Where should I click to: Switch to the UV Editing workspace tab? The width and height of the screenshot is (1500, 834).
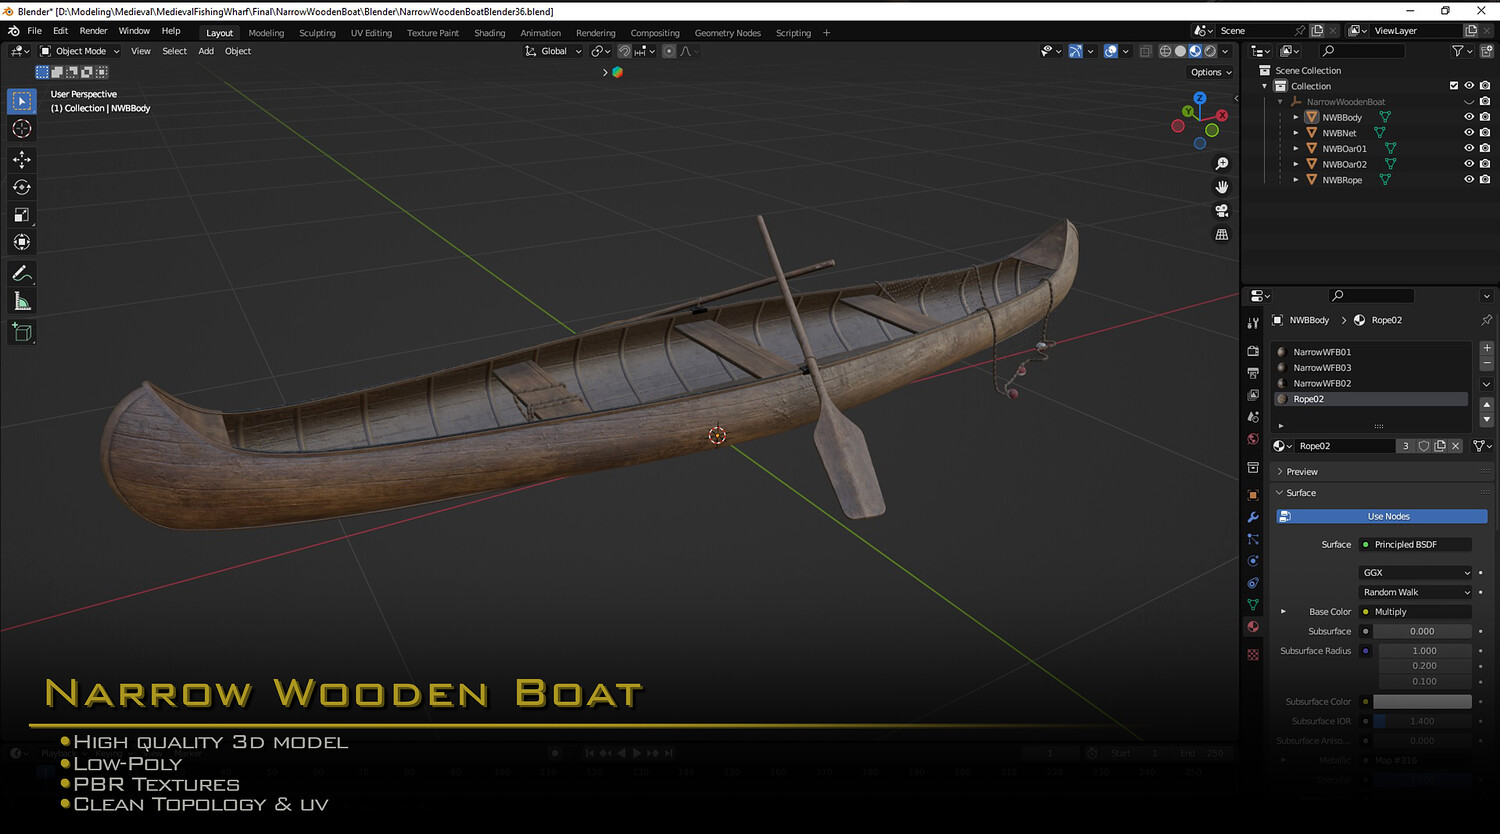tap(371, 33)
